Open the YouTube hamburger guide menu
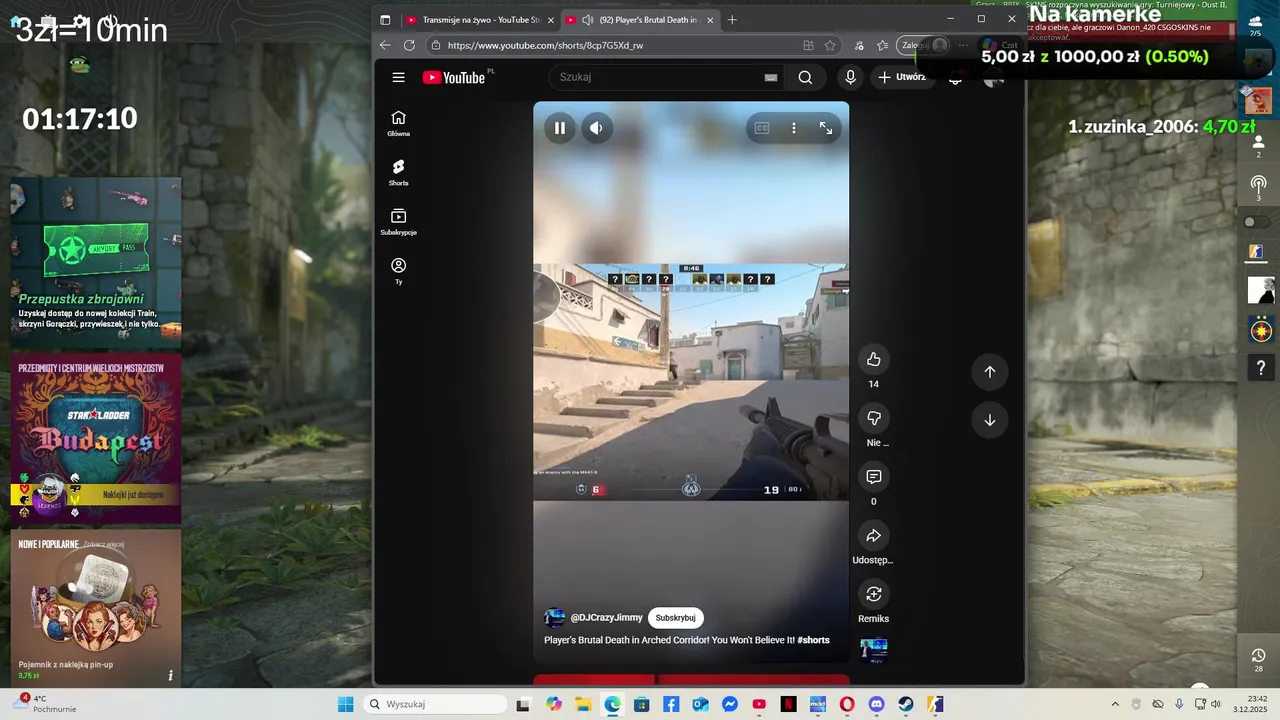Viewport: 1280px width, 720px height. pyautogui.click(x=398, y=77)
